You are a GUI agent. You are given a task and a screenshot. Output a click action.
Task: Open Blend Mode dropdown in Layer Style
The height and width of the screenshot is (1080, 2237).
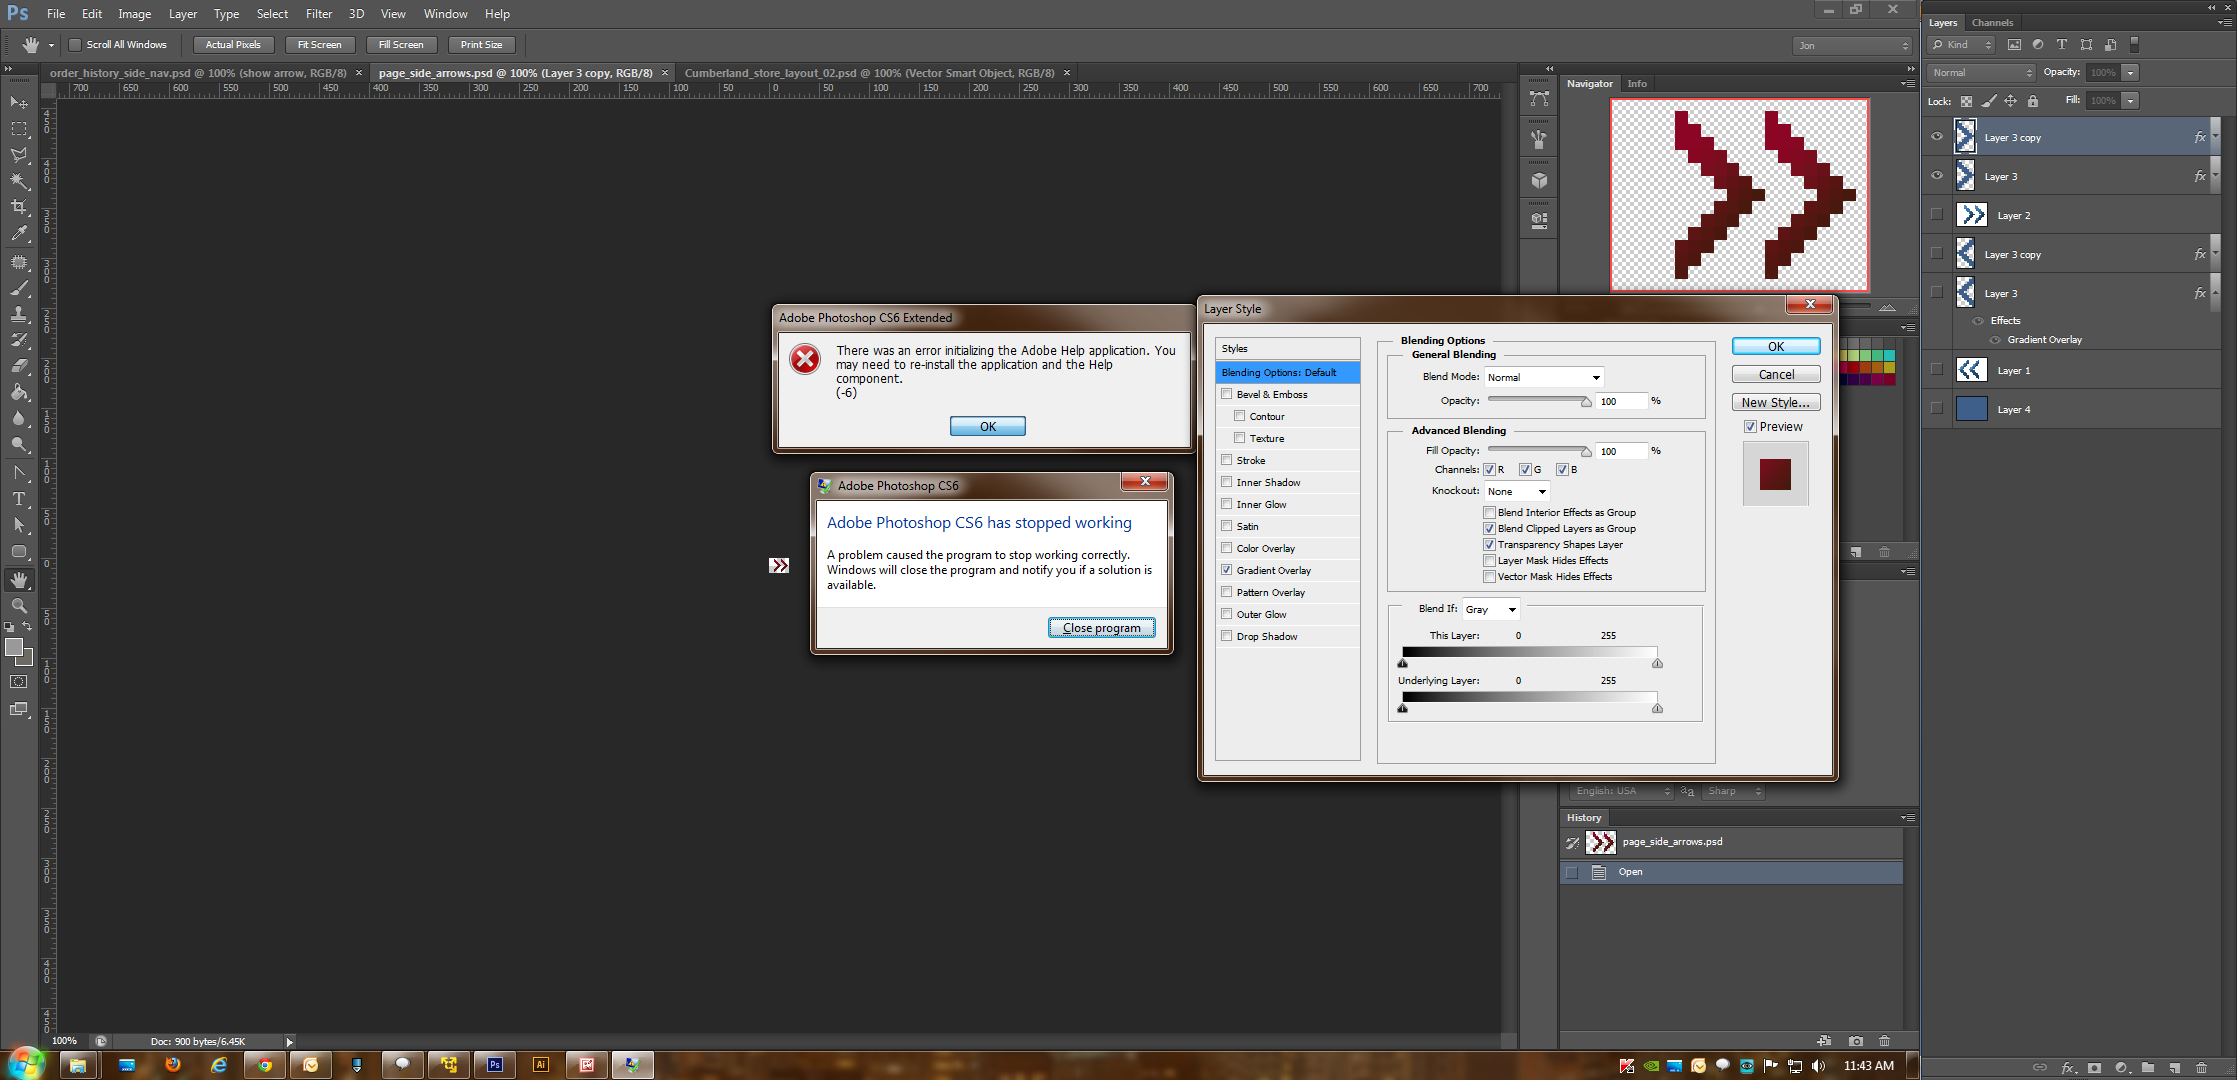click(1545, 377)
